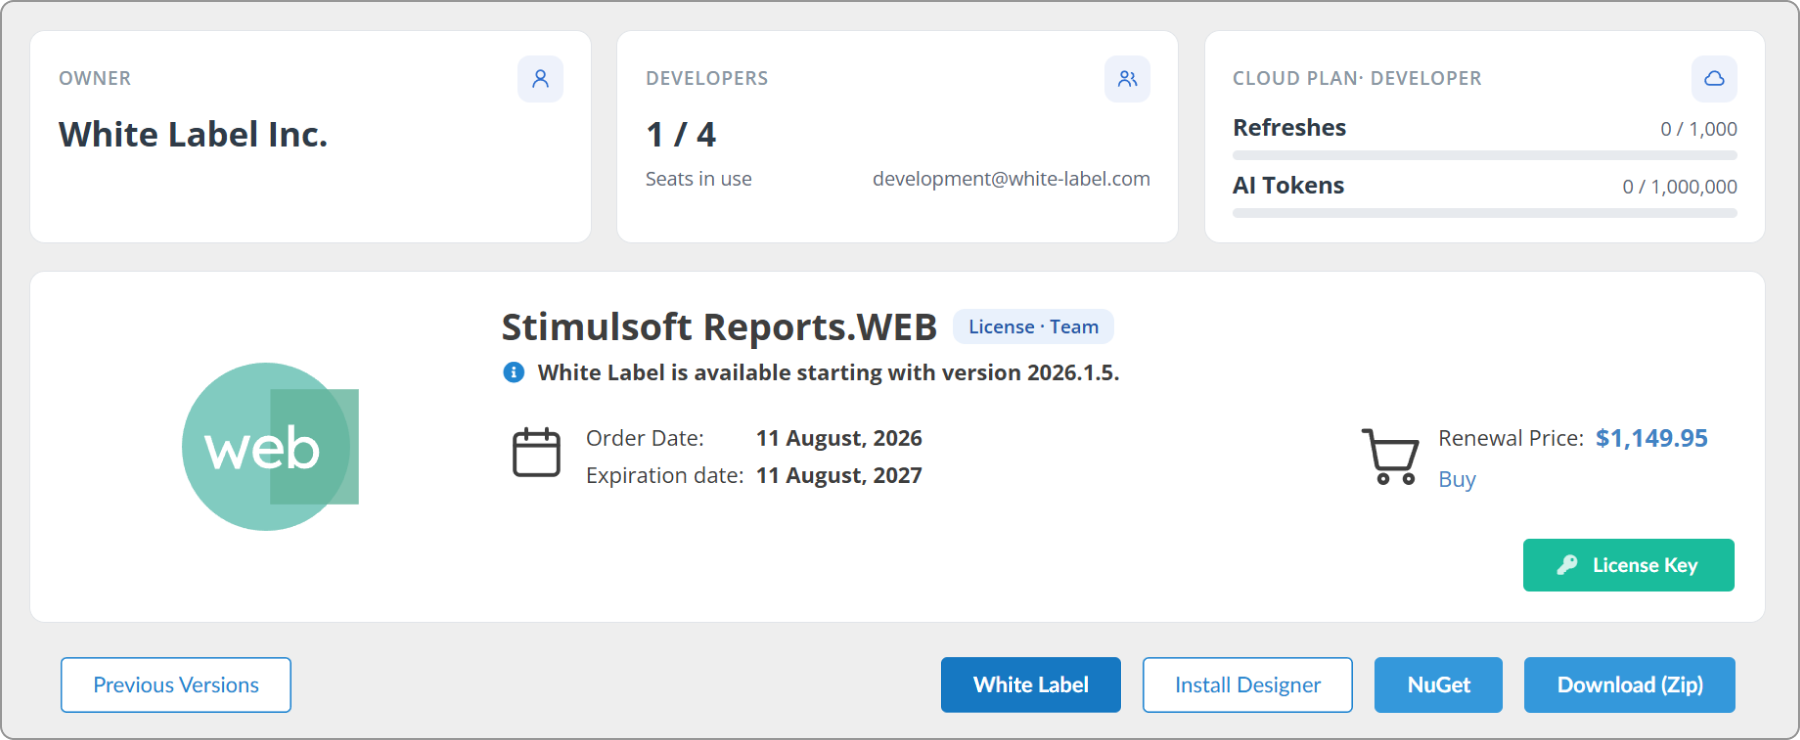
Task: Click the Refreshes progress bar
Action: coord(1484,155)
